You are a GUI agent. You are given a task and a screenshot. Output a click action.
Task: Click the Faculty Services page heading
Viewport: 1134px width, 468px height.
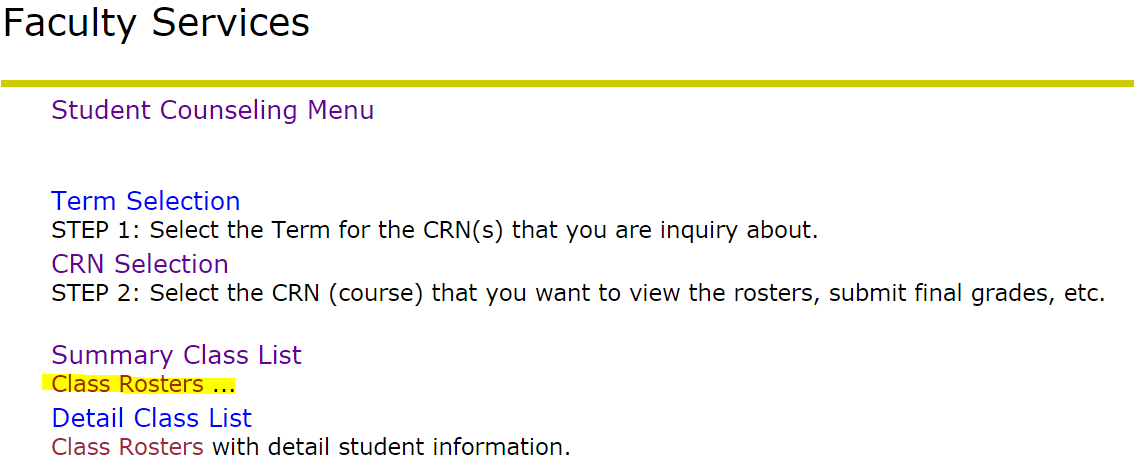[156, 24]
